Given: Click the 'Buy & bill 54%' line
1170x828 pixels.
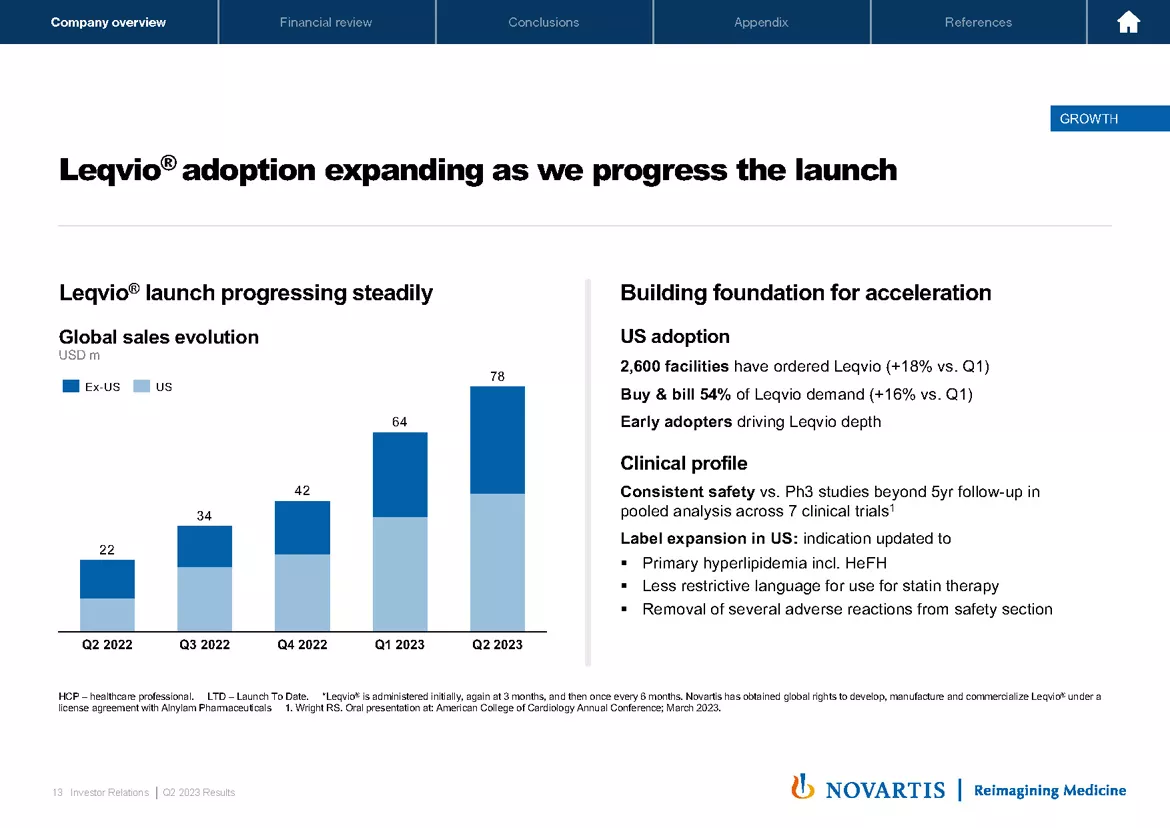Looking at the screenshot, I should pos(797,394).
